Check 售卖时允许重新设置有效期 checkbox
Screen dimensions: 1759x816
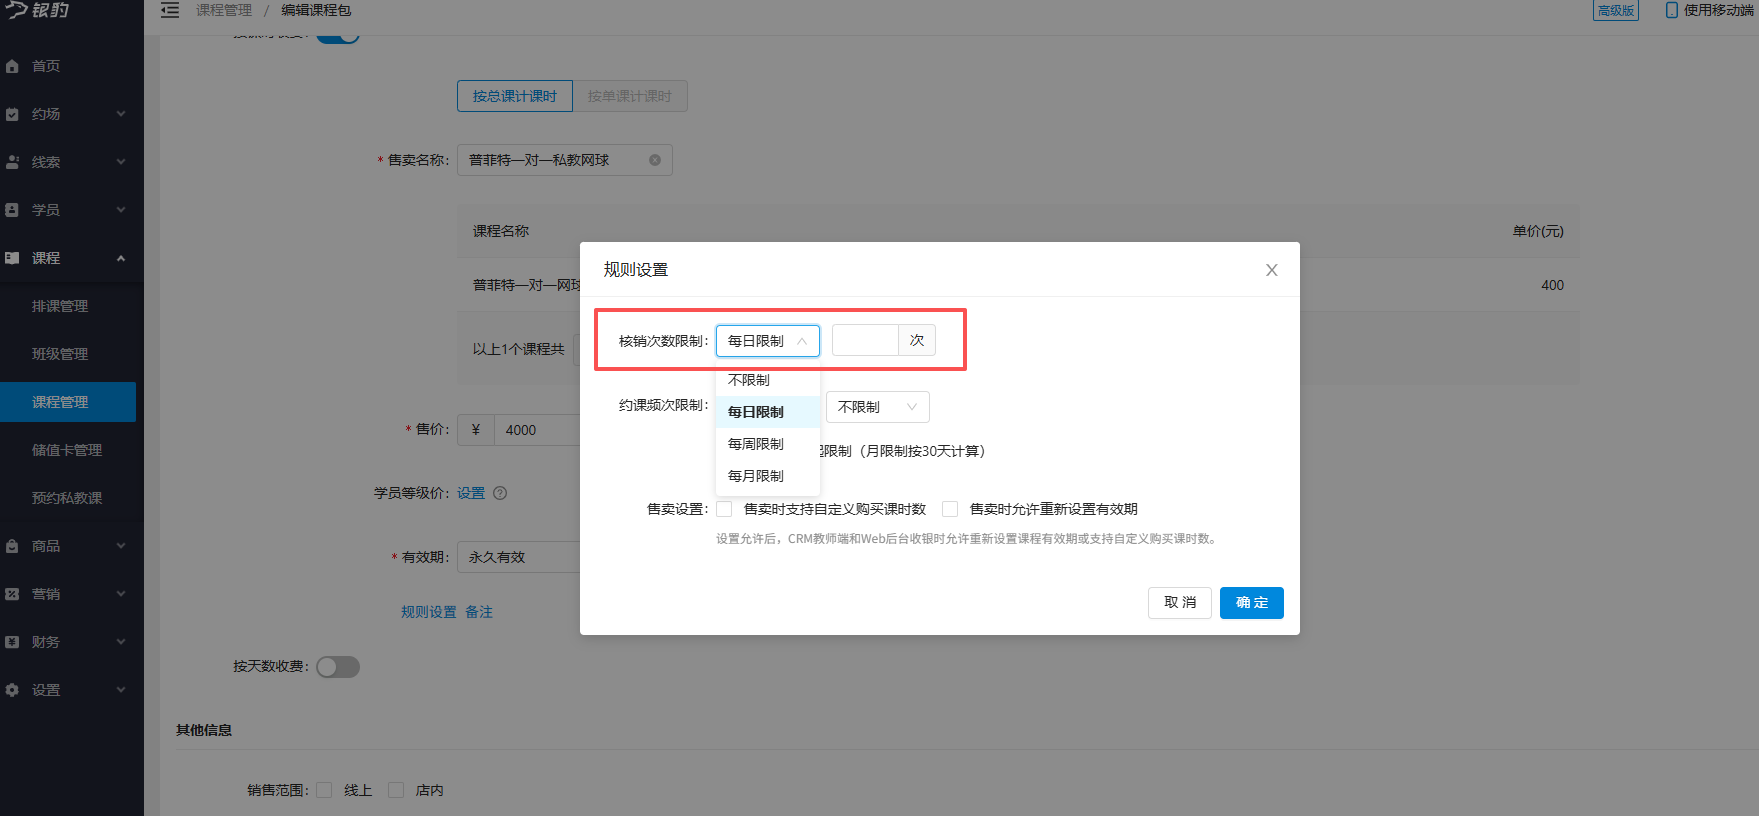click(x=950, y=509)
